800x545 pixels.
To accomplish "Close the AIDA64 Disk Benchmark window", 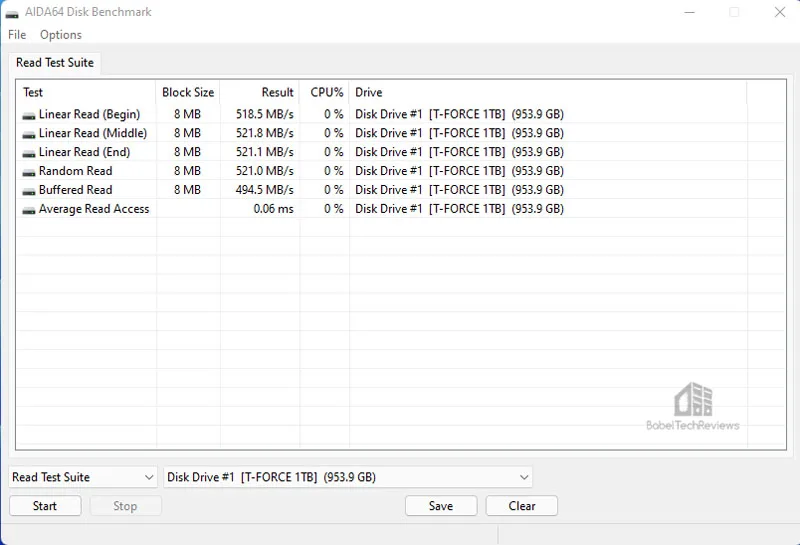I will (780, 12).
